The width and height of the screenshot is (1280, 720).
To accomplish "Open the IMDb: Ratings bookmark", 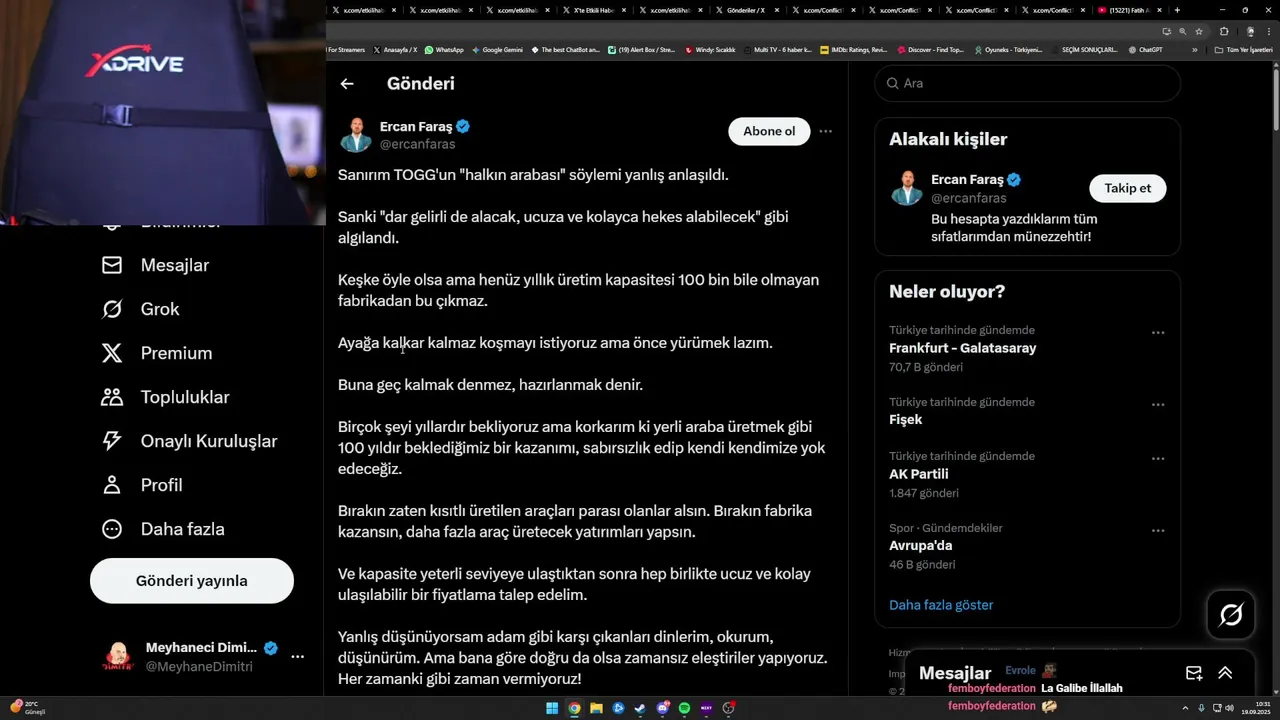I will click(x=853, y=49).
